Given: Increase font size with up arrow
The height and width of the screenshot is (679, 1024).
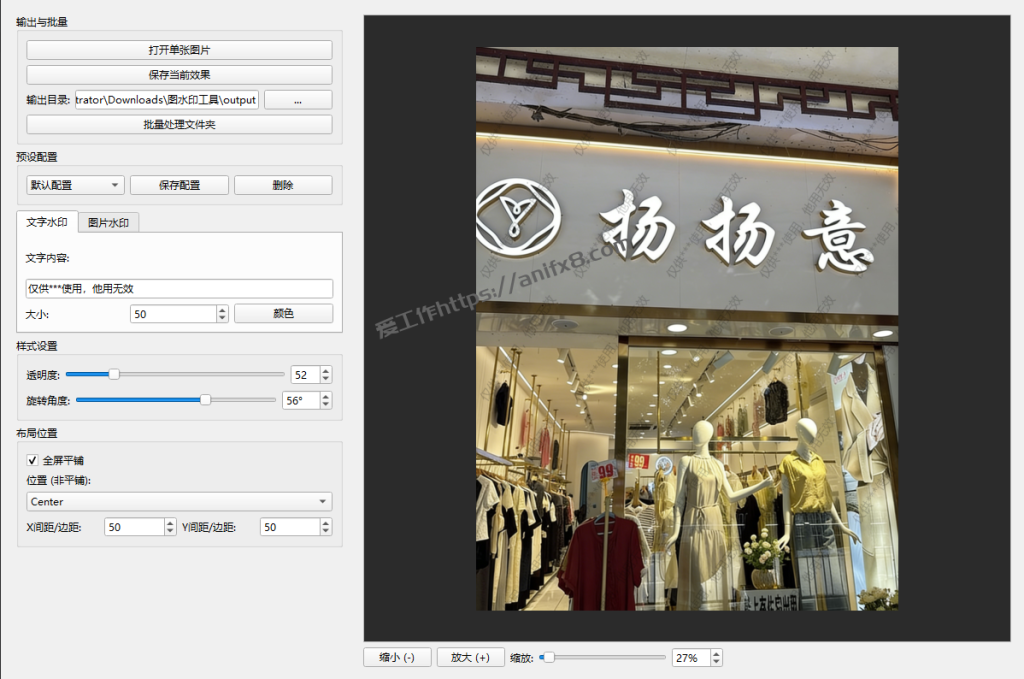Looking at the screenshot, I should coord(222,310).
